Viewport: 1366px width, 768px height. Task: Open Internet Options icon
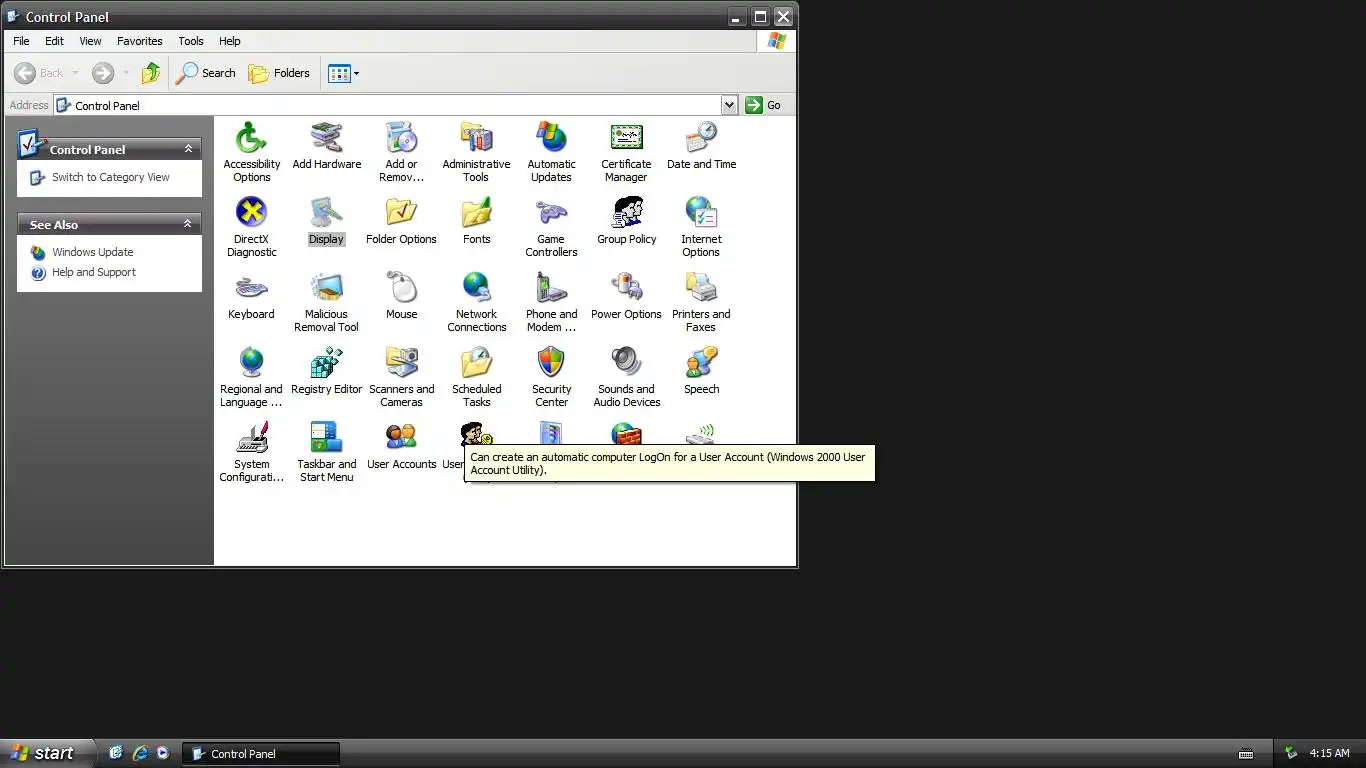point(701,212)
